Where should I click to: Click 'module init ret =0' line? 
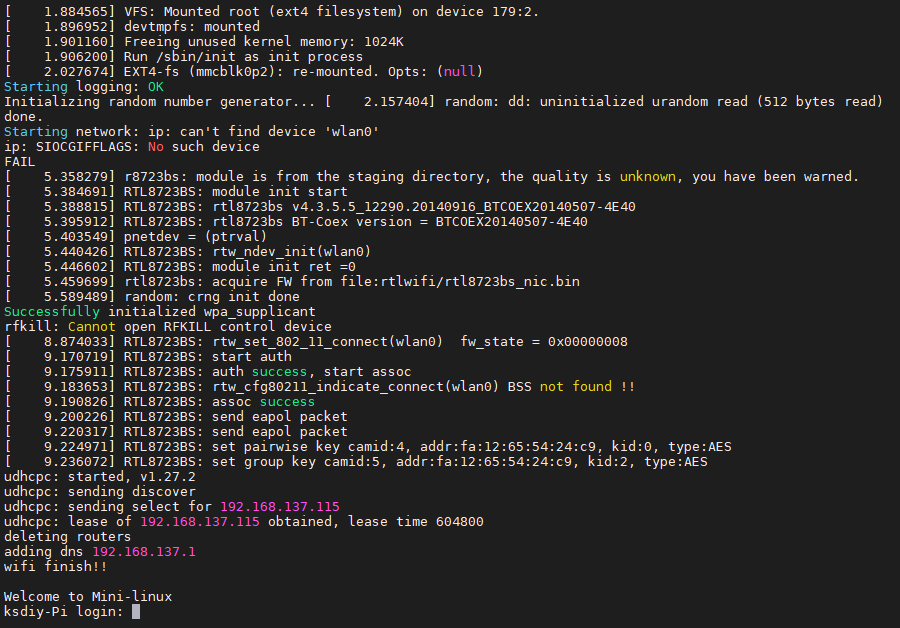tap(180, 267)
